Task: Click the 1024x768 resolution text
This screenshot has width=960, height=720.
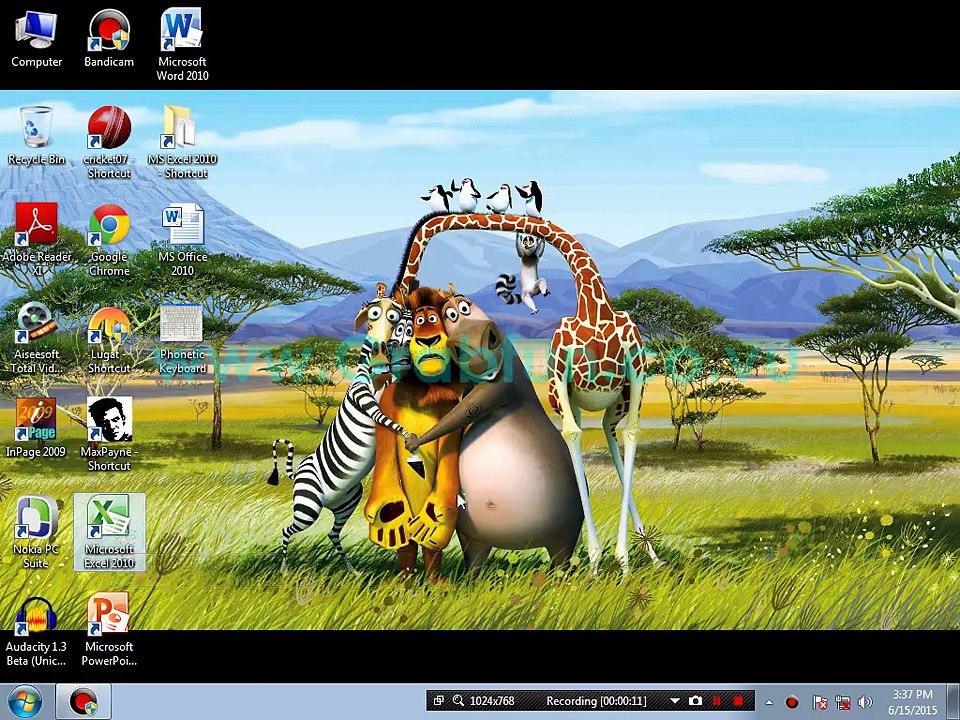Action: [492, 701]
